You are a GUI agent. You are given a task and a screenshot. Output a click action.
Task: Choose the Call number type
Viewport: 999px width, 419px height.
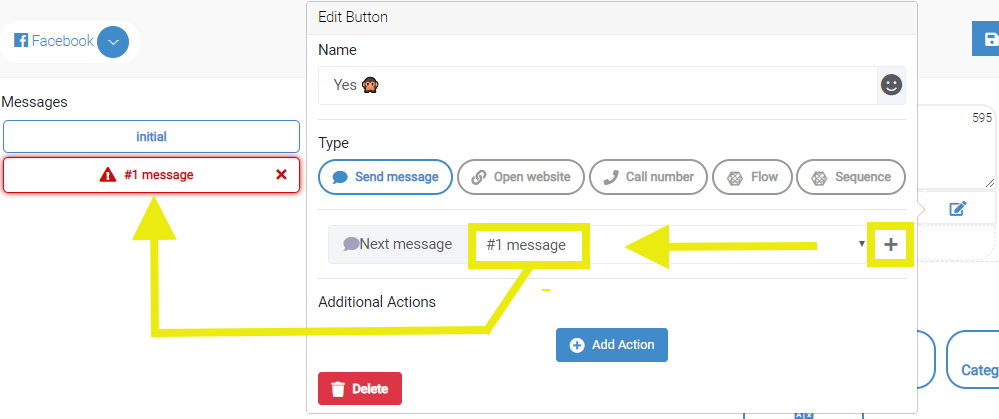tap(649, 177)
